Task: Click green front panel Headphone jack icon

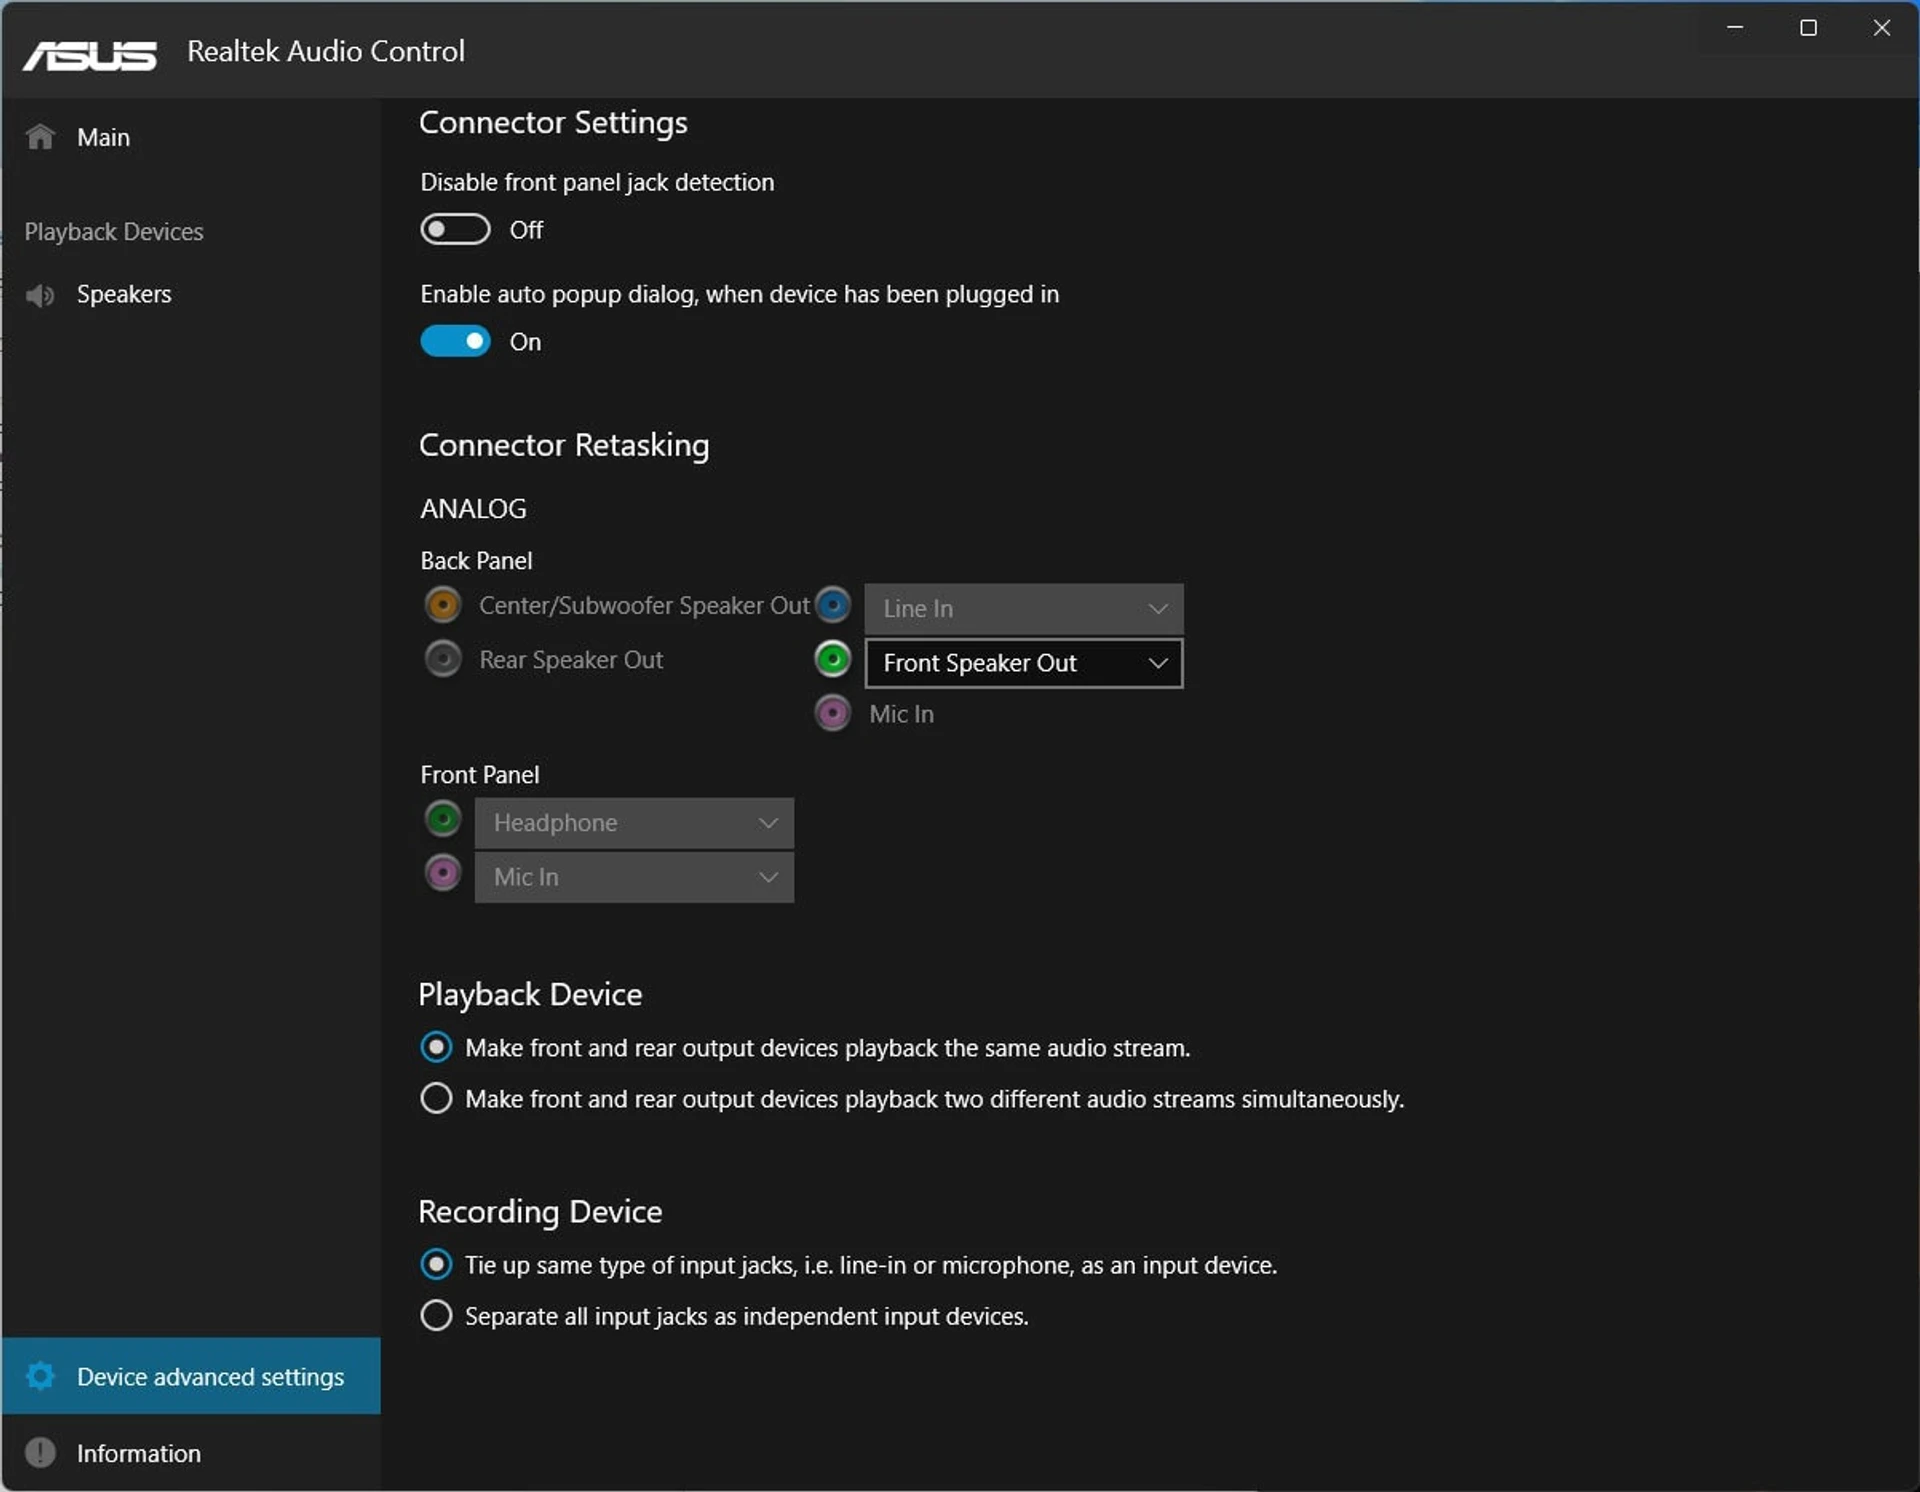Action: tap(443, 819)
